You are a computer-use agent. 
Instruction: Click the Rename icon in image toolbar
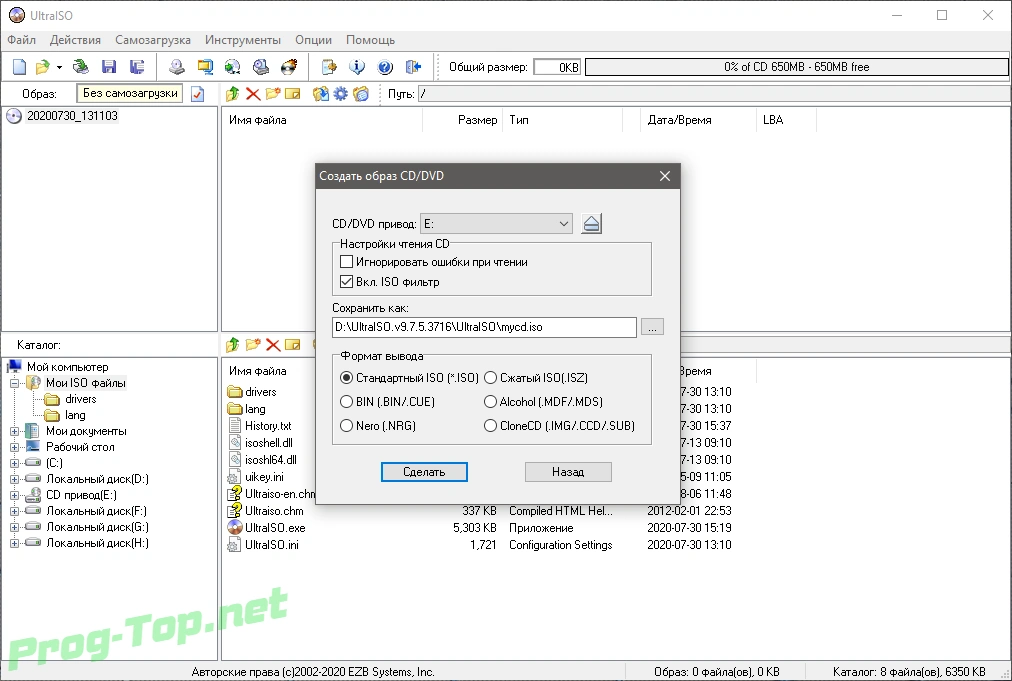[293, 94]
